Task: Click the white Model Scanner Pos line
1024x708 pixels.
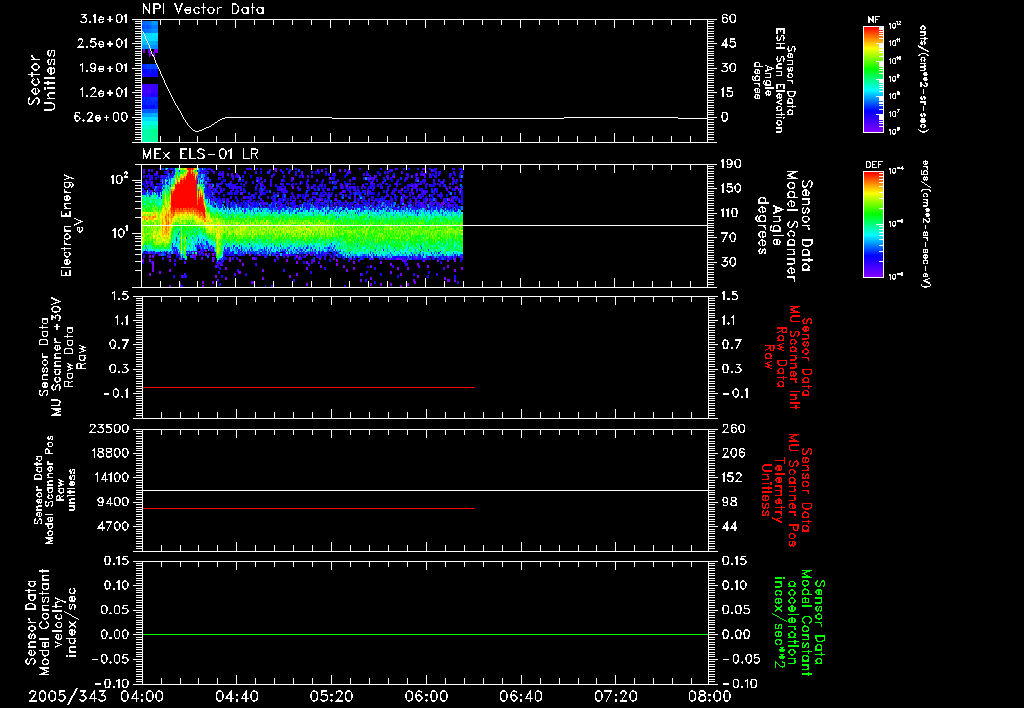Action: (425, 490)
